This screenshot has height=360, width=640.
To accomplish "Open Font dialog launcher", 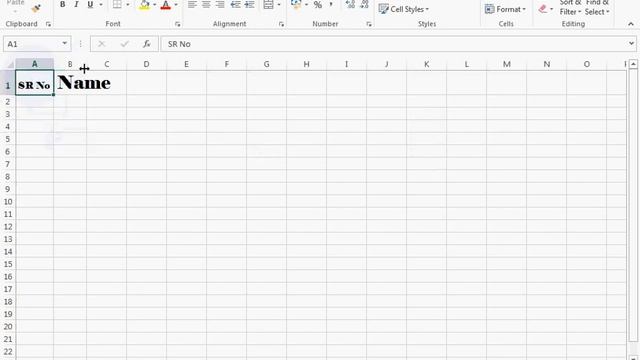I will coord(178,24).
